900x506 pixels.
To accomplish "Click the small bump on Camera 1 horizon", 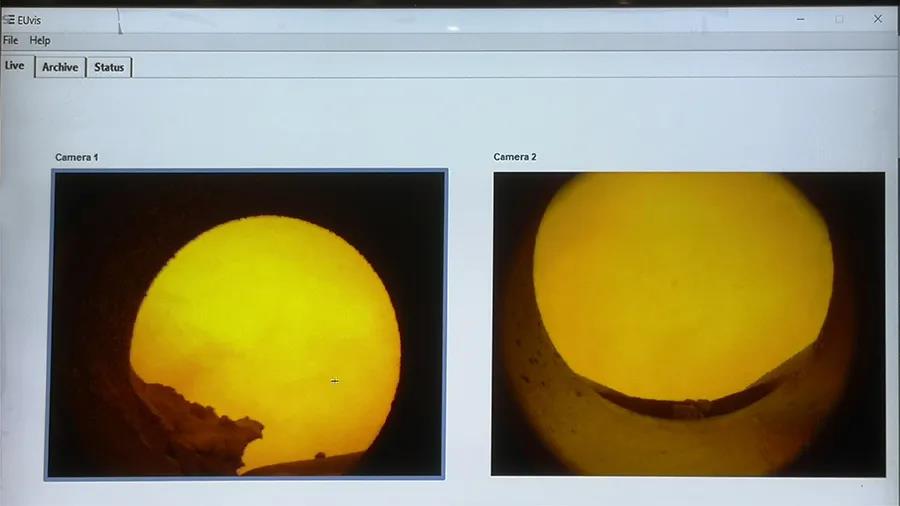I will point(320,455).
